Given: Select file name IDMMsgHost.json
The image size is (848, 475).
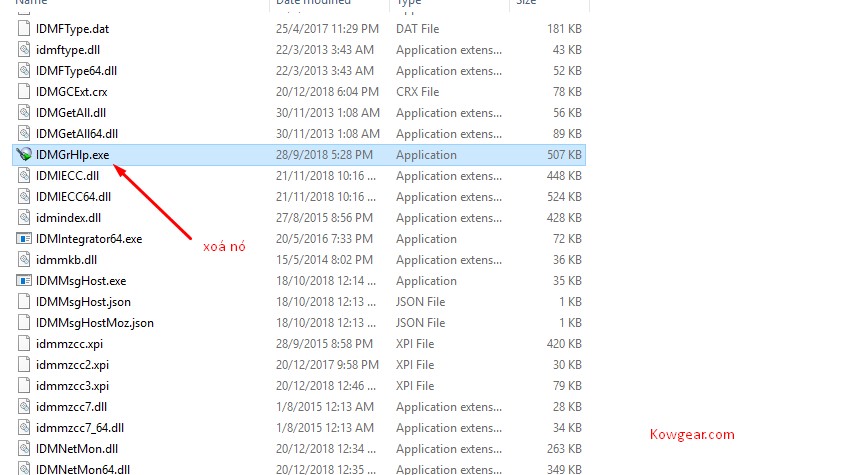Looking at the screenshot, I should 83,302.
